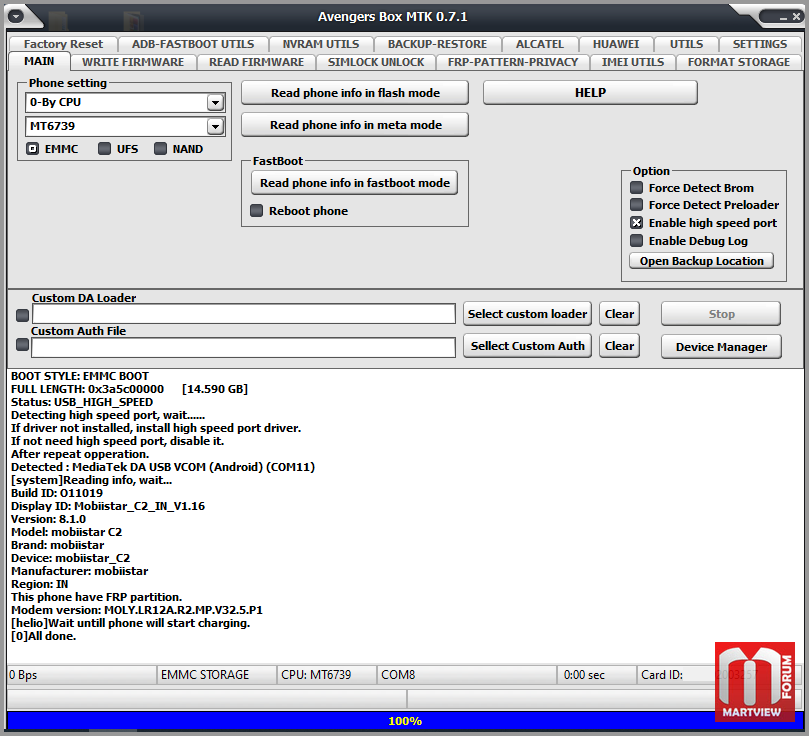This screenshot has height=736, width=809.
Task: Click Open Backup Location button
Action: pyautogui.click(x=701, y=261)
